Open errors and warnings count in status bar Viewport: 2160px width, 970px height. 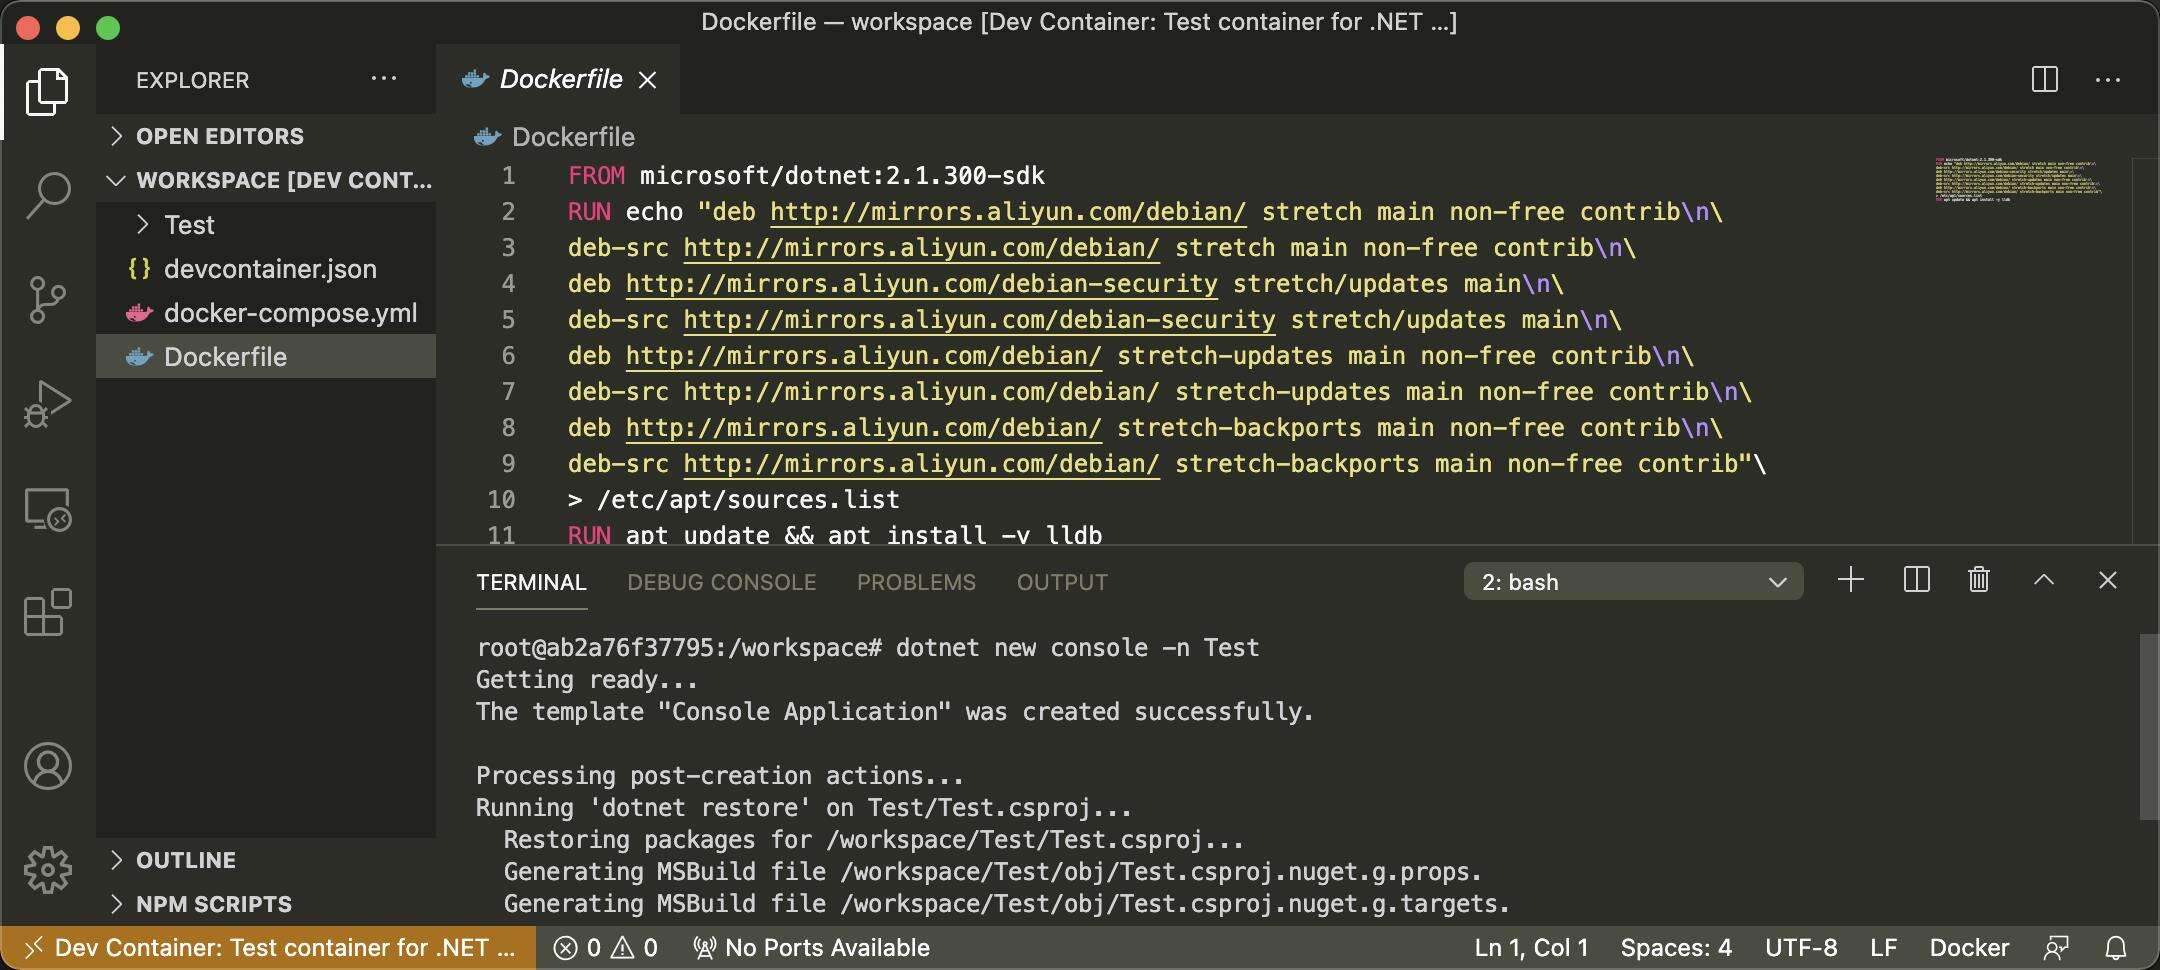click(x=605, y=947)
